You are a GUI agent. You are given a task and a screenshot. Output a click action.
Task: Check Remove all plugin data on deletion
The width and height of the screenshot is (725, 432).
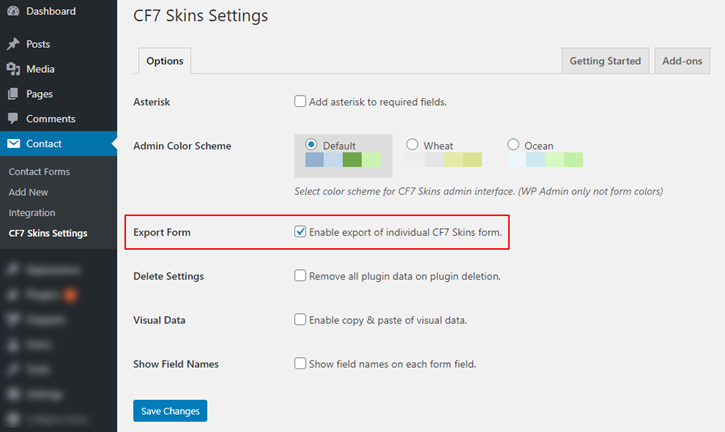click(300, 276)
